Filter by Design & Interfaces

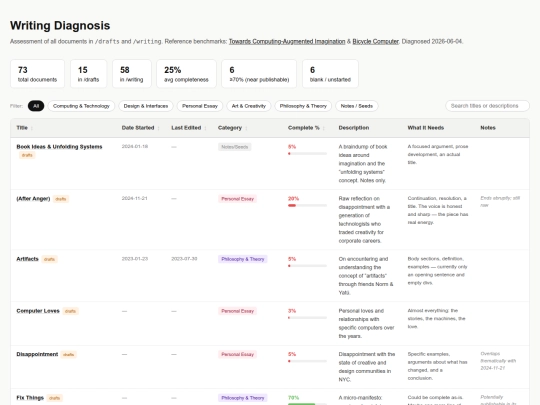pos(146,106)
